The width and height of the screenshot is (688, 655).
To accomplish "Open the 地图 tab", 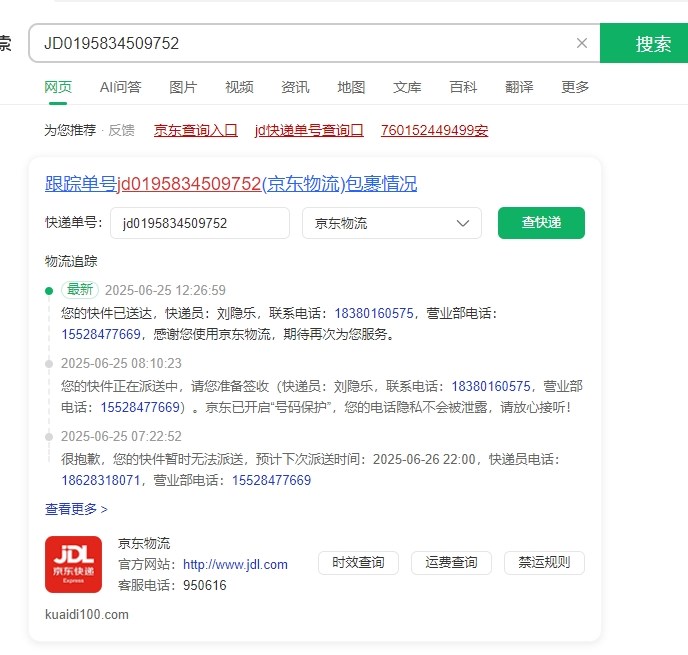I will pos(351,87).
